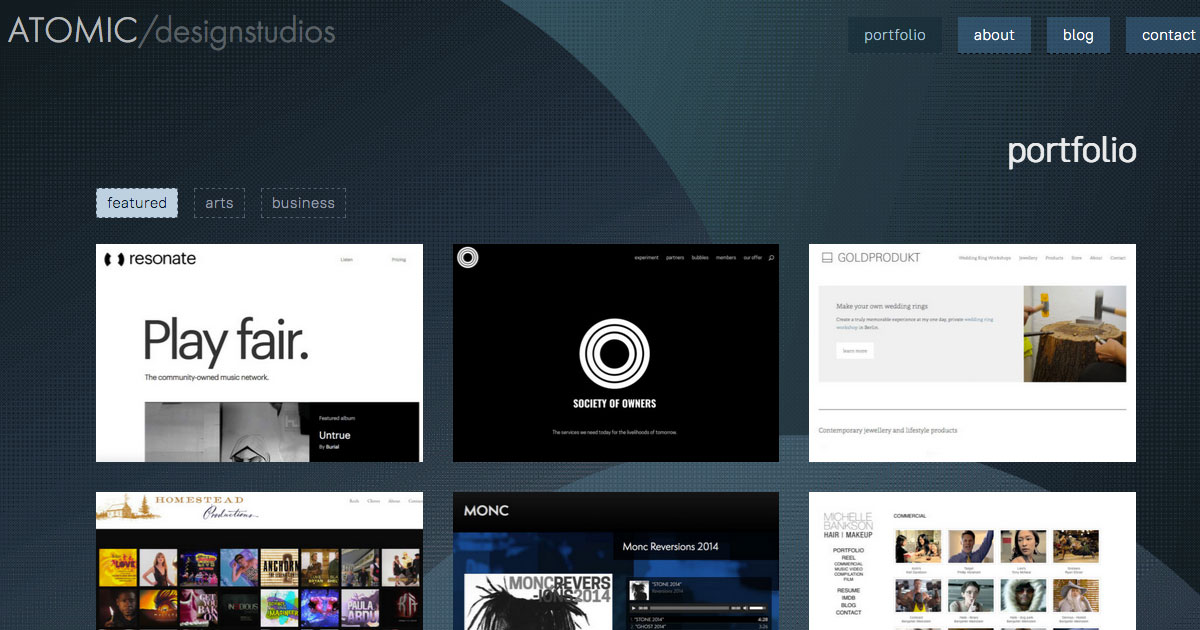The width and height of the screenshot is (1200, 630).
Task: Follow the wedding ring workshop link
Action: pyautogui.click(x=977, y=320)
